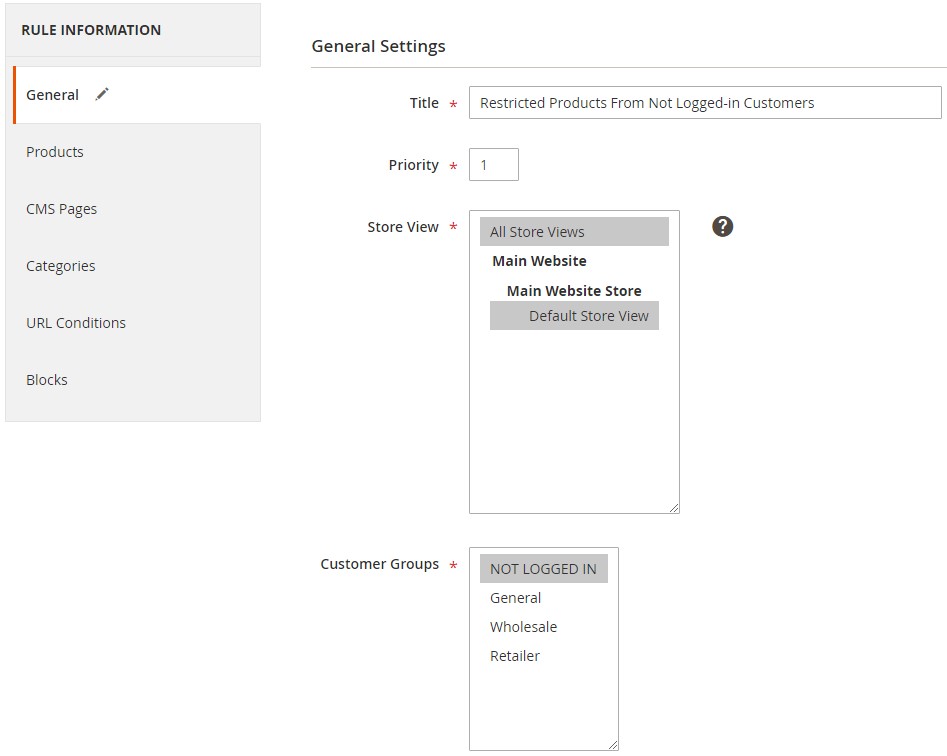Go to the Categories tab
The image size is (947, 756).
coord(61,266)
